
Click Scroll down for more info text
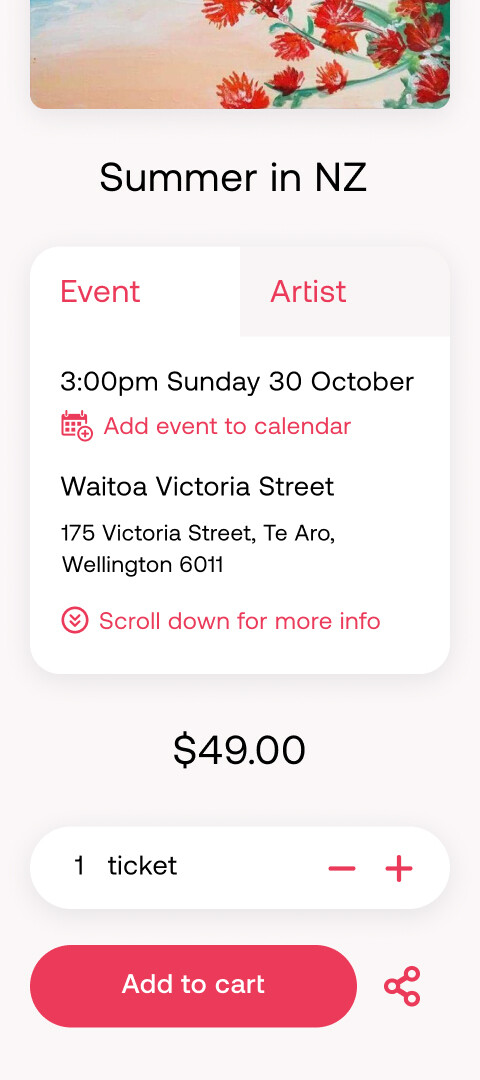click(x=240, y=621)
